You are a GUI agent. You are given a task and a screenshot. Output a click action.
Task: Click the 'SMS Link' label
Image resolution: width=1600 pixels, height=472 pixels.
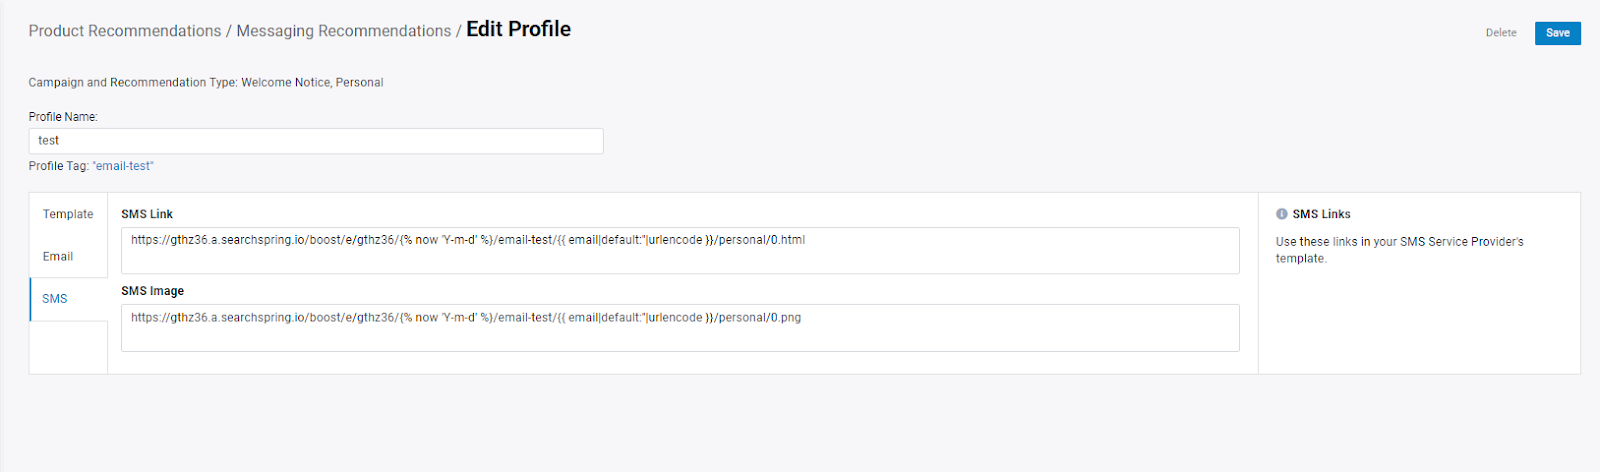pyautogui.click(x=147, y=214)
